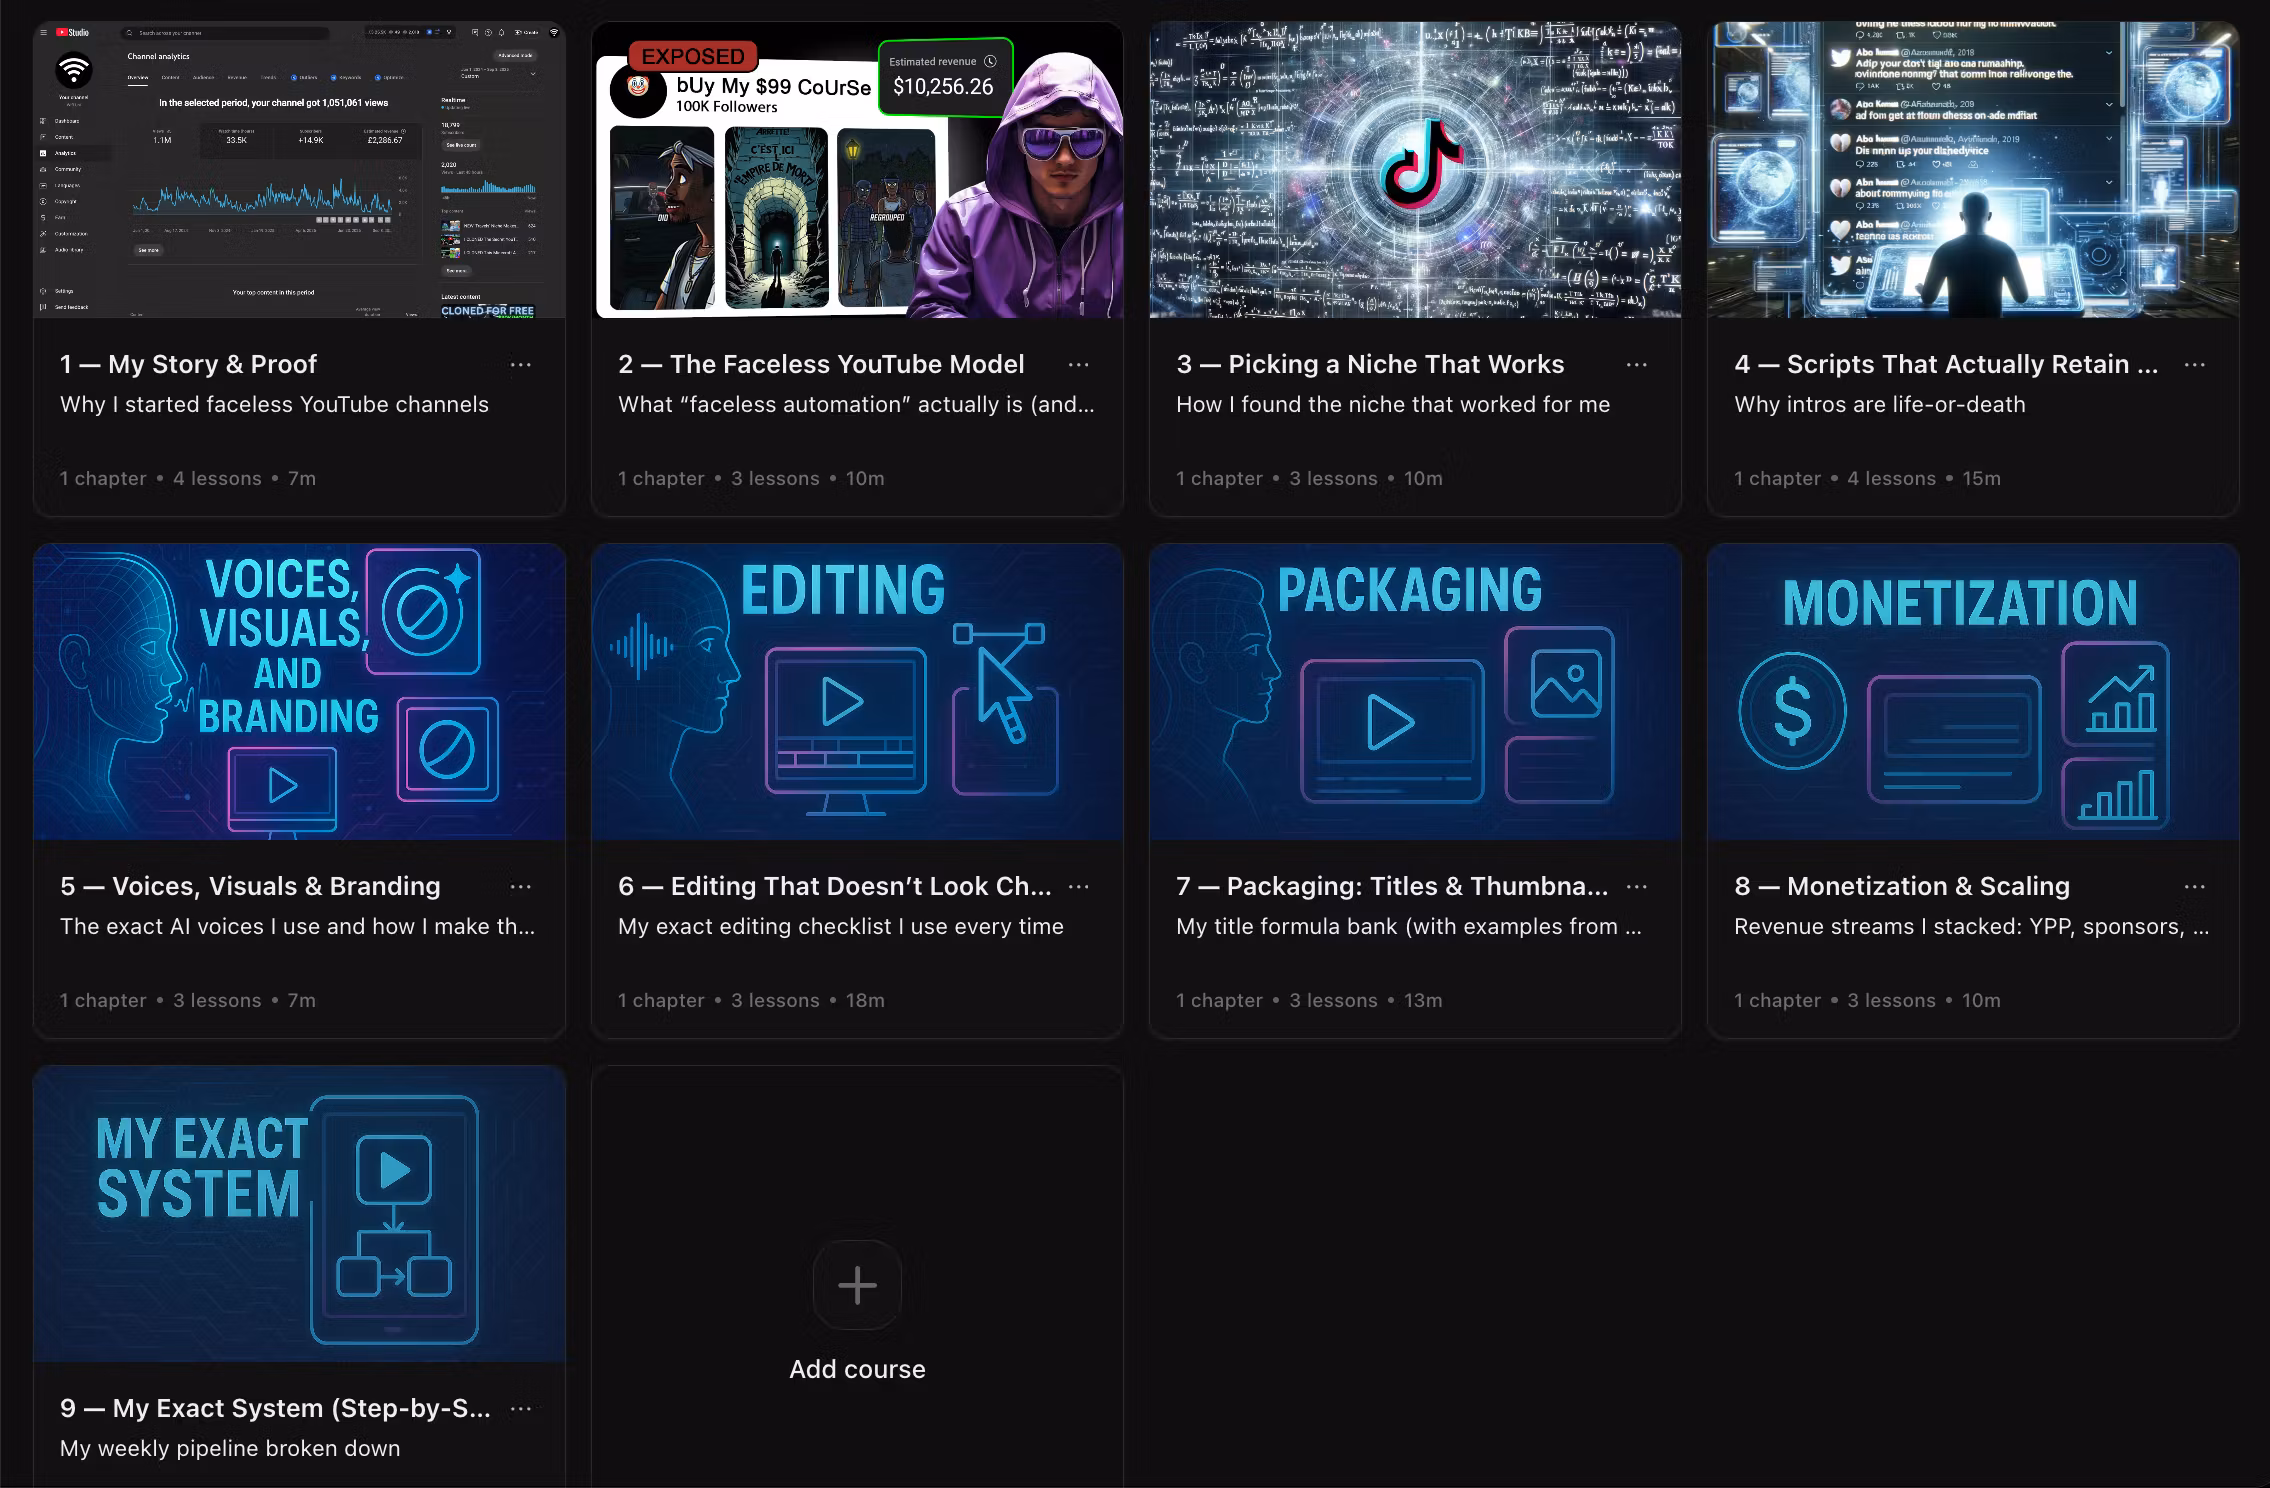
Task: Open the EDITING course thumbnail
Action: (x=857, y=692)
